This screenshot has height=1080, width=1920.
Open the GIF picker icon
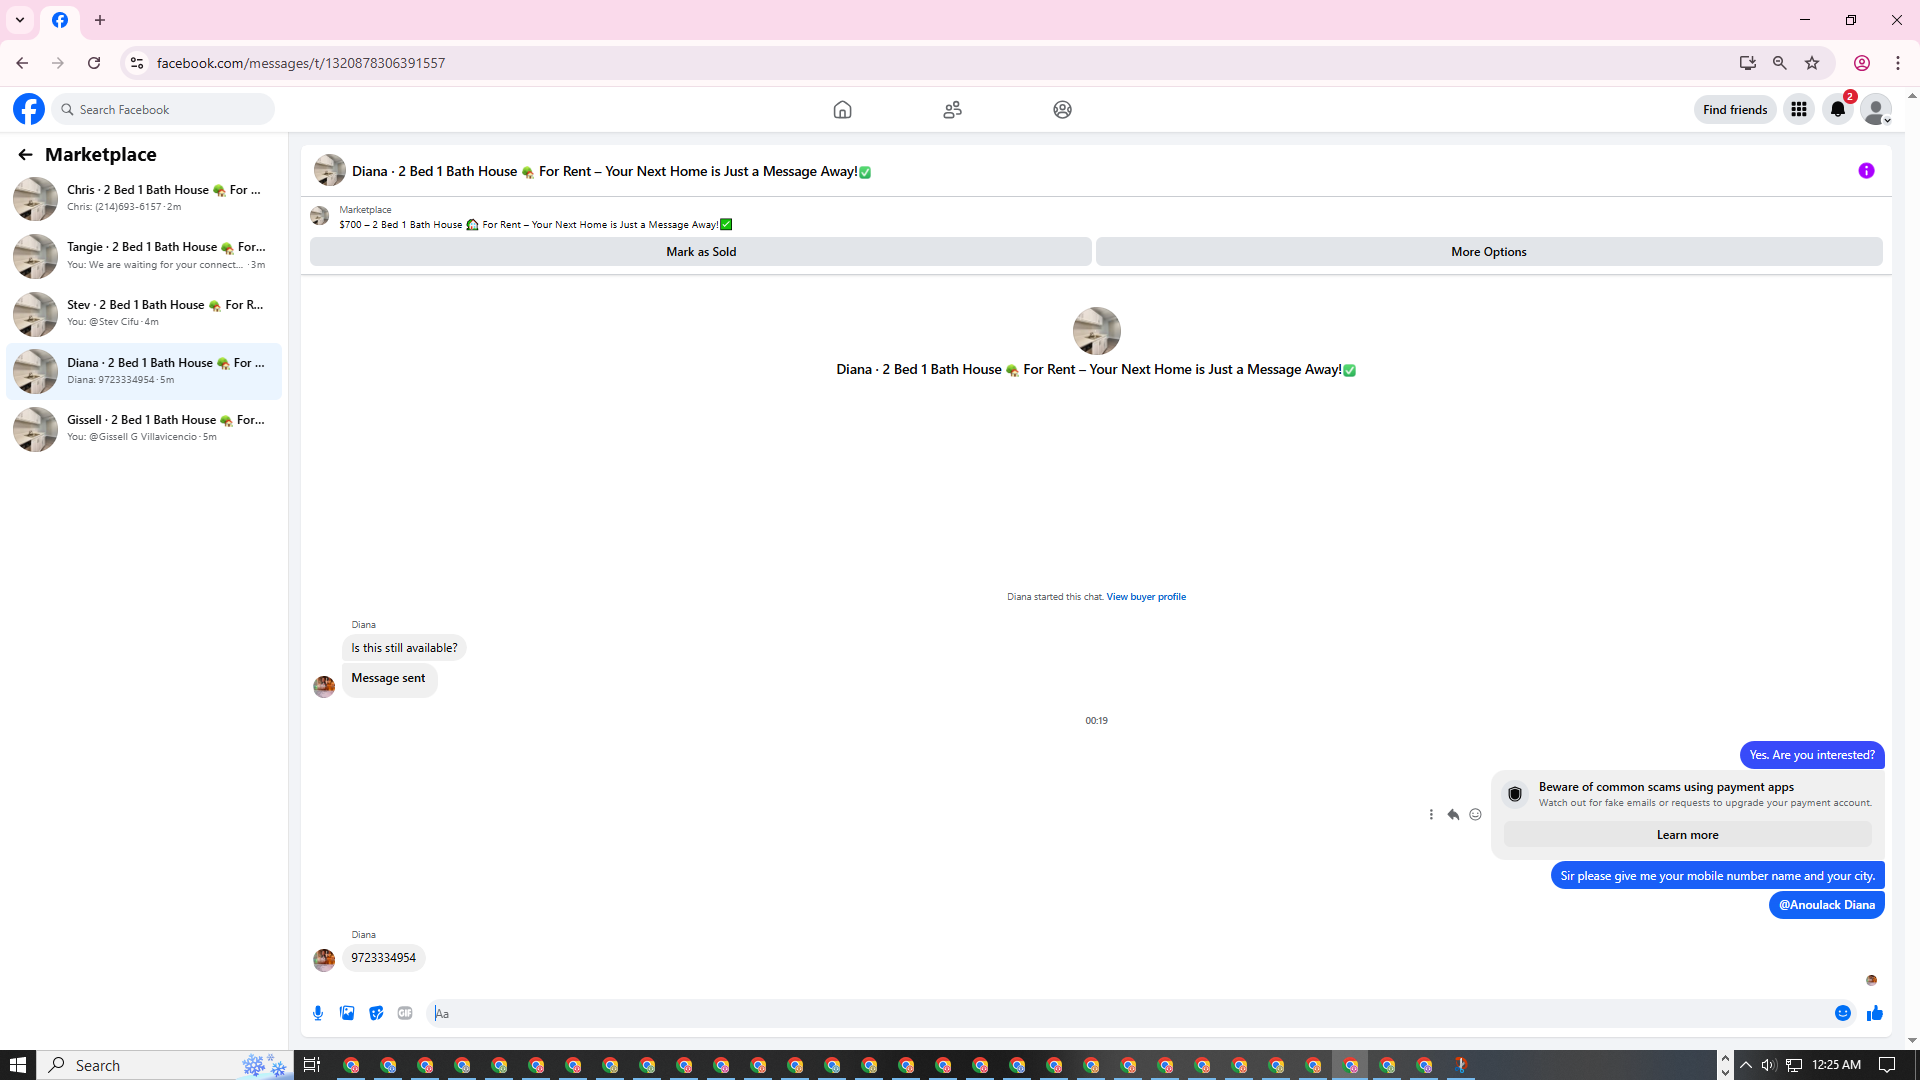coord(405,1013)
